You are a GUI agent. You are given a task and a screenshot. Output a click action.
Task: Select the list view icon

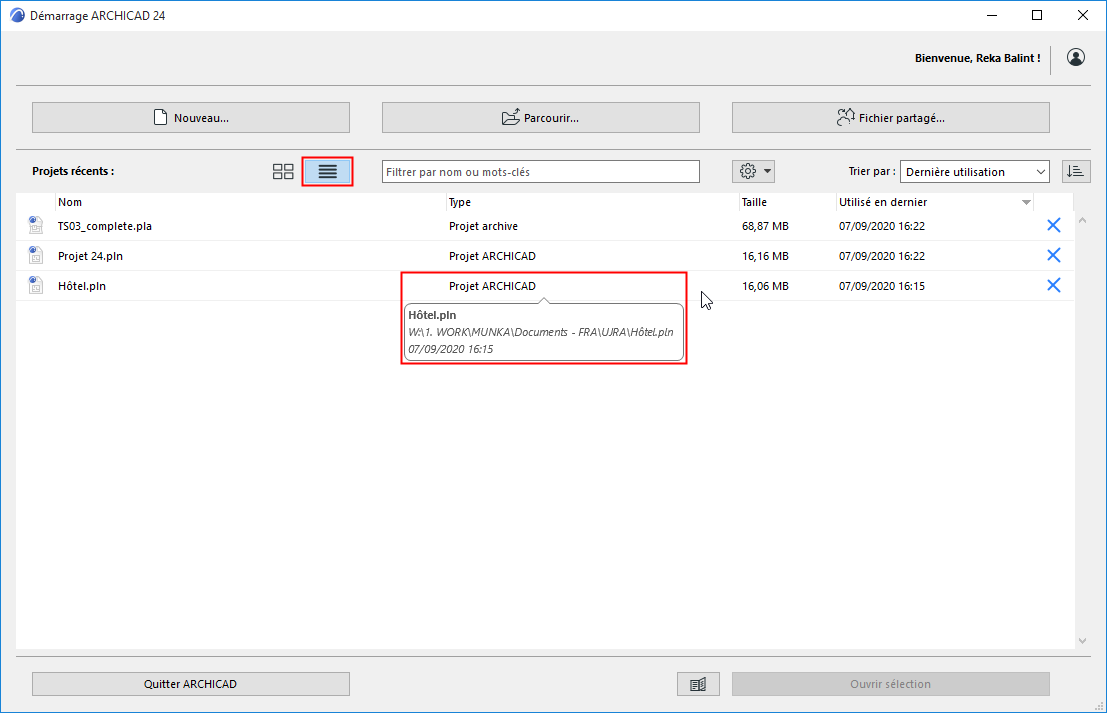point(328,172)
